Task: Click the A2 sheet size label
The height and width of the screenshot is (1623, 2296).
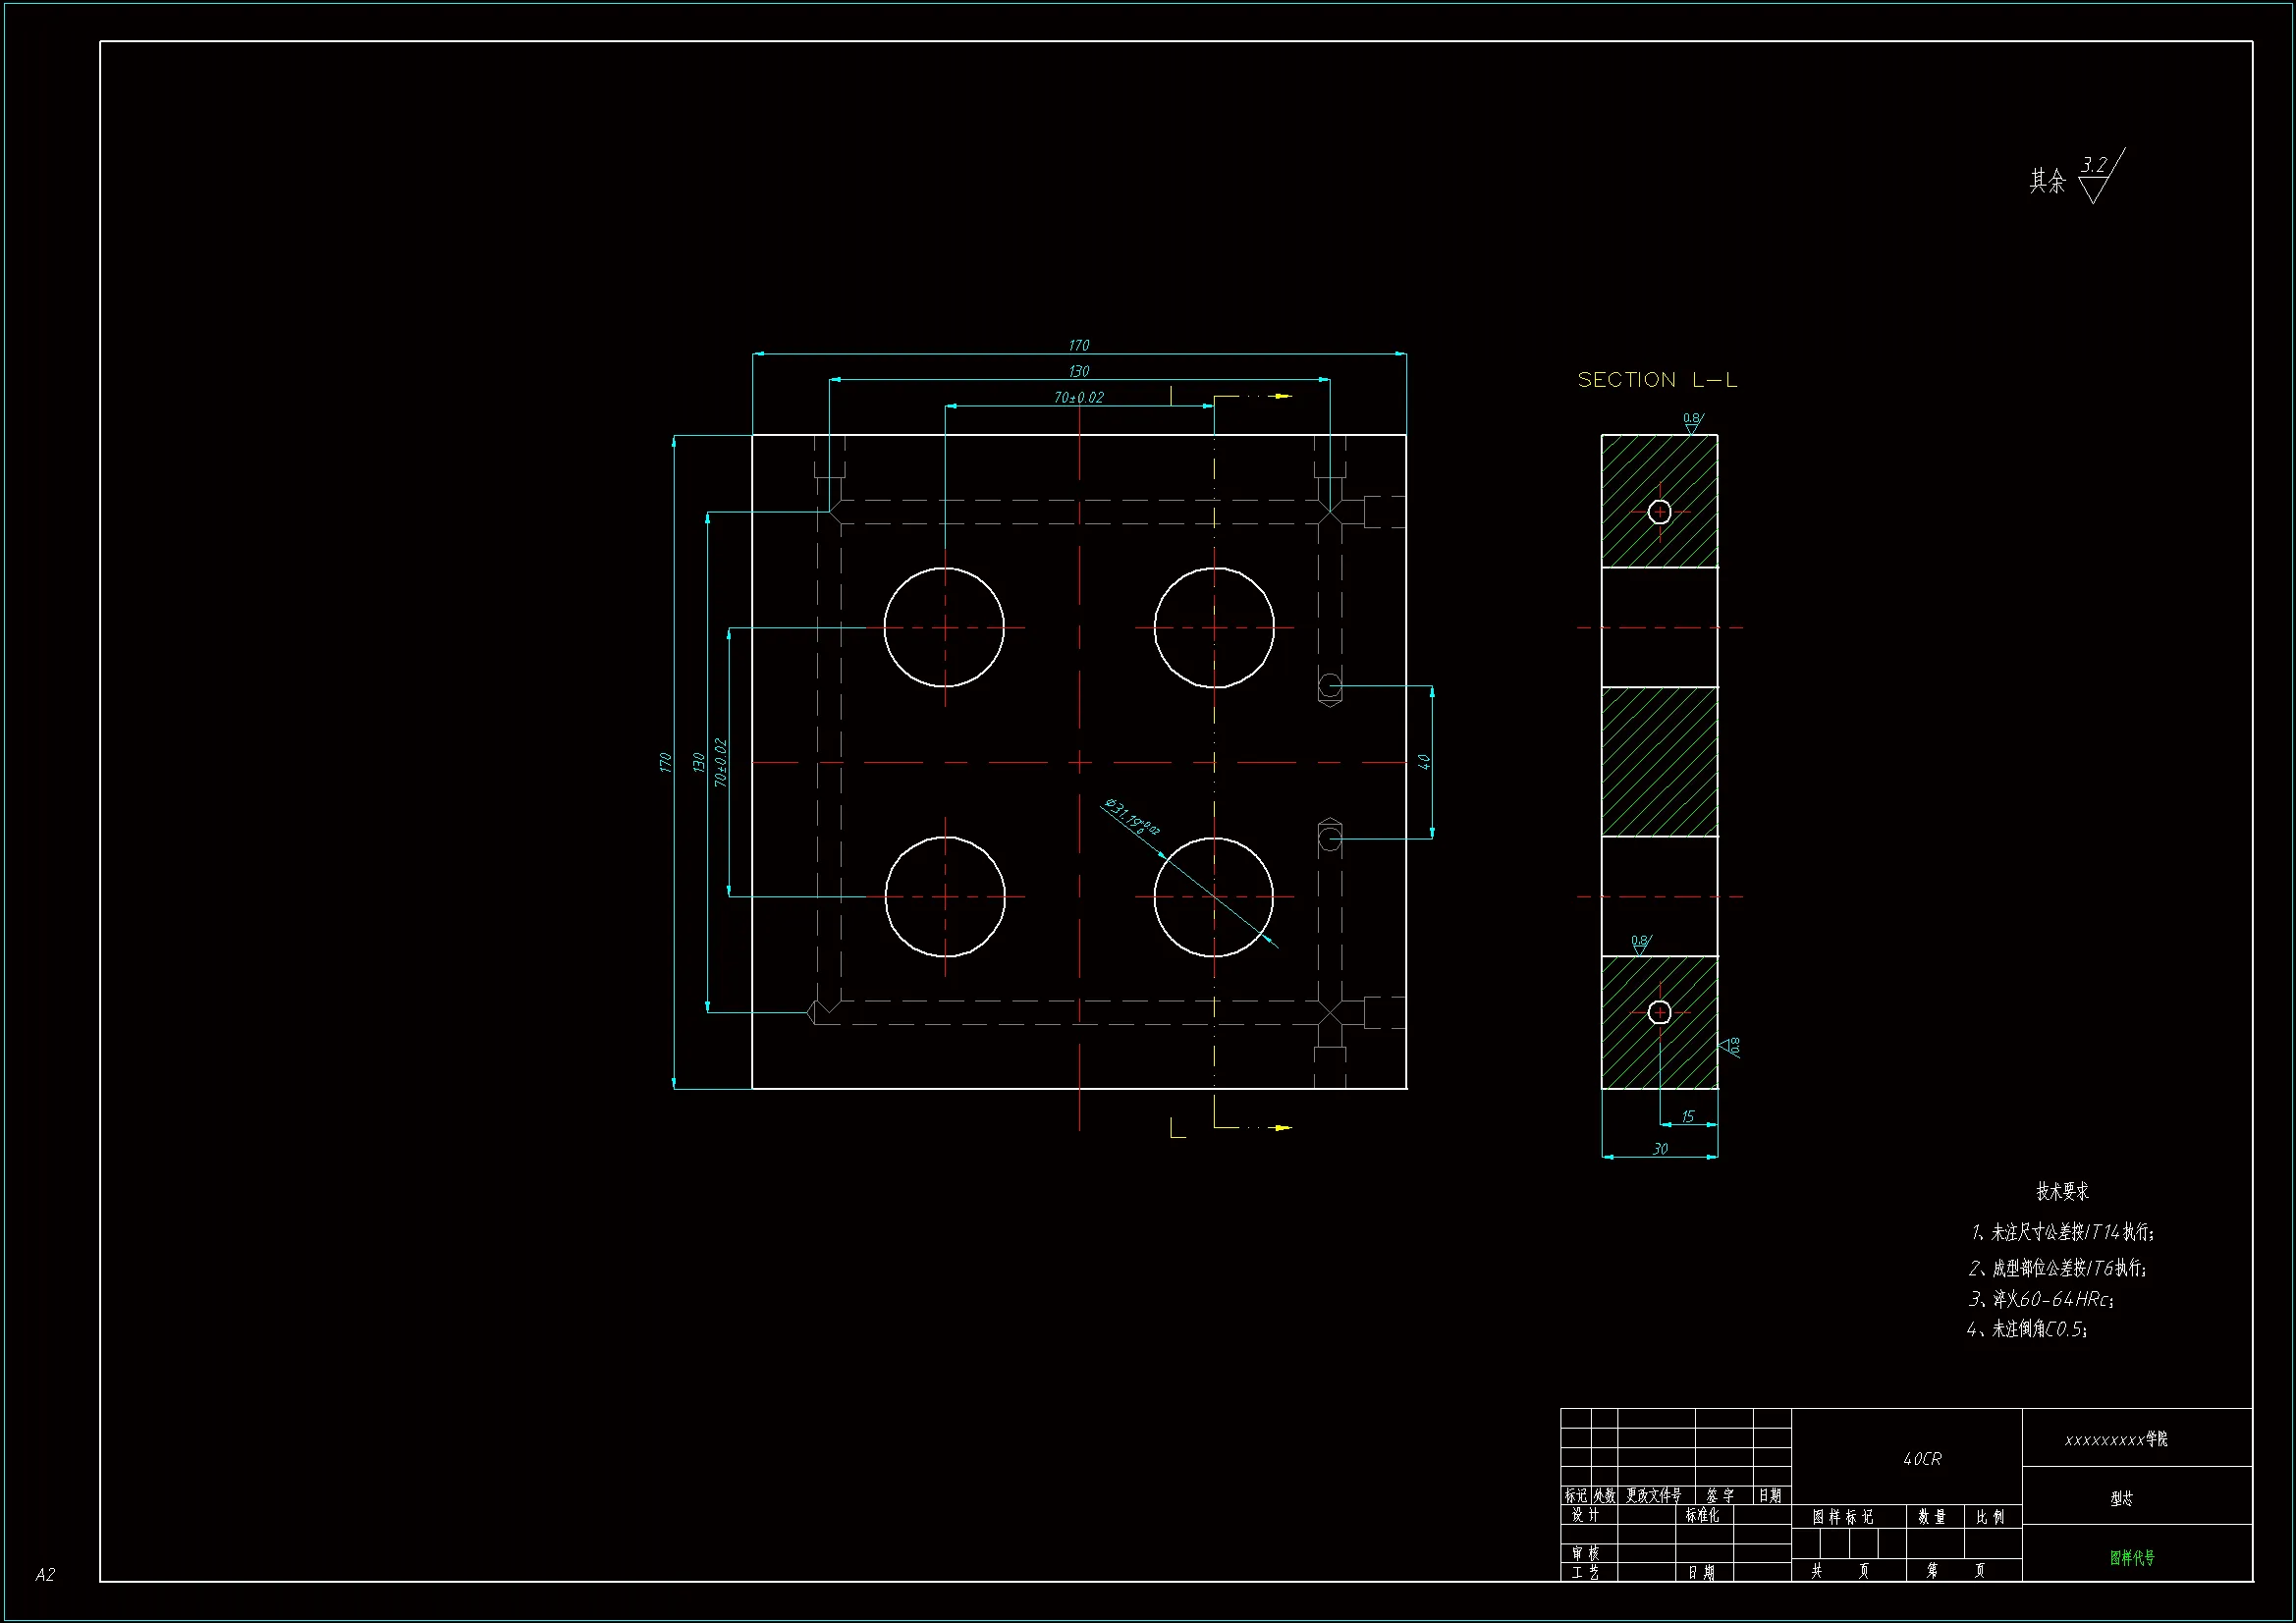Action: pyautogui.click(x=45, y=1575)
